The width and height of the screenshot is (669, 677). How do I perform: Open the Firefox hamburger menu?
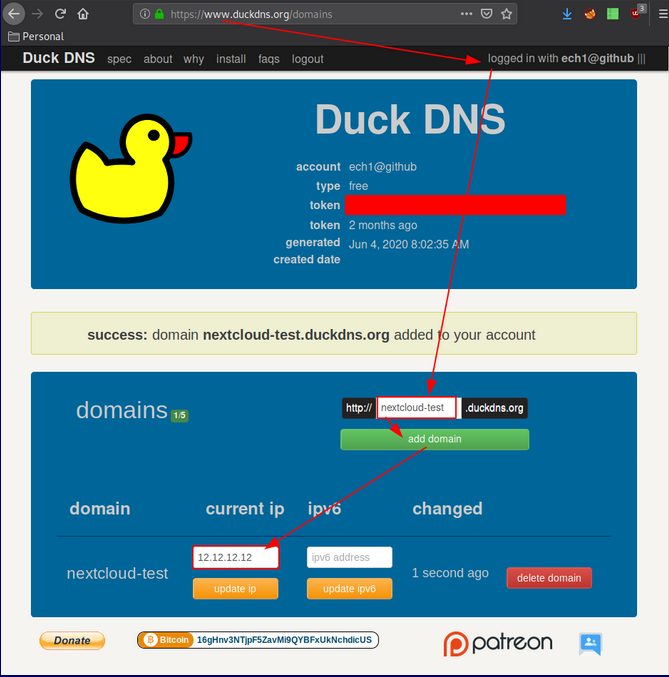[663, 14]
